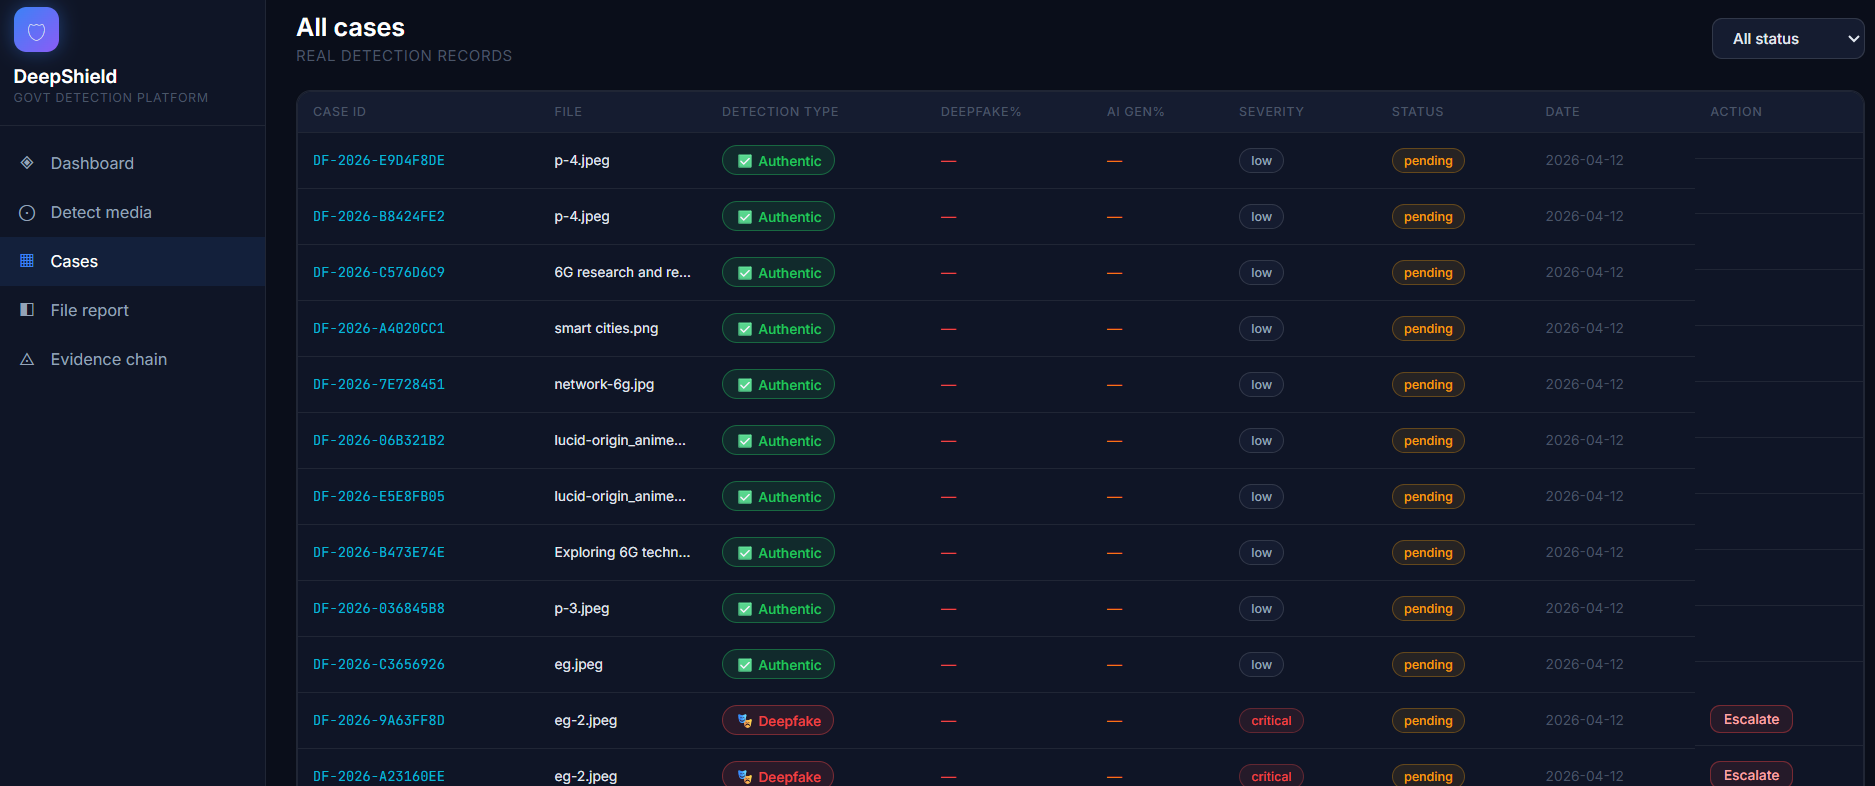Open the All status filter dropdown

[1788, 39]
